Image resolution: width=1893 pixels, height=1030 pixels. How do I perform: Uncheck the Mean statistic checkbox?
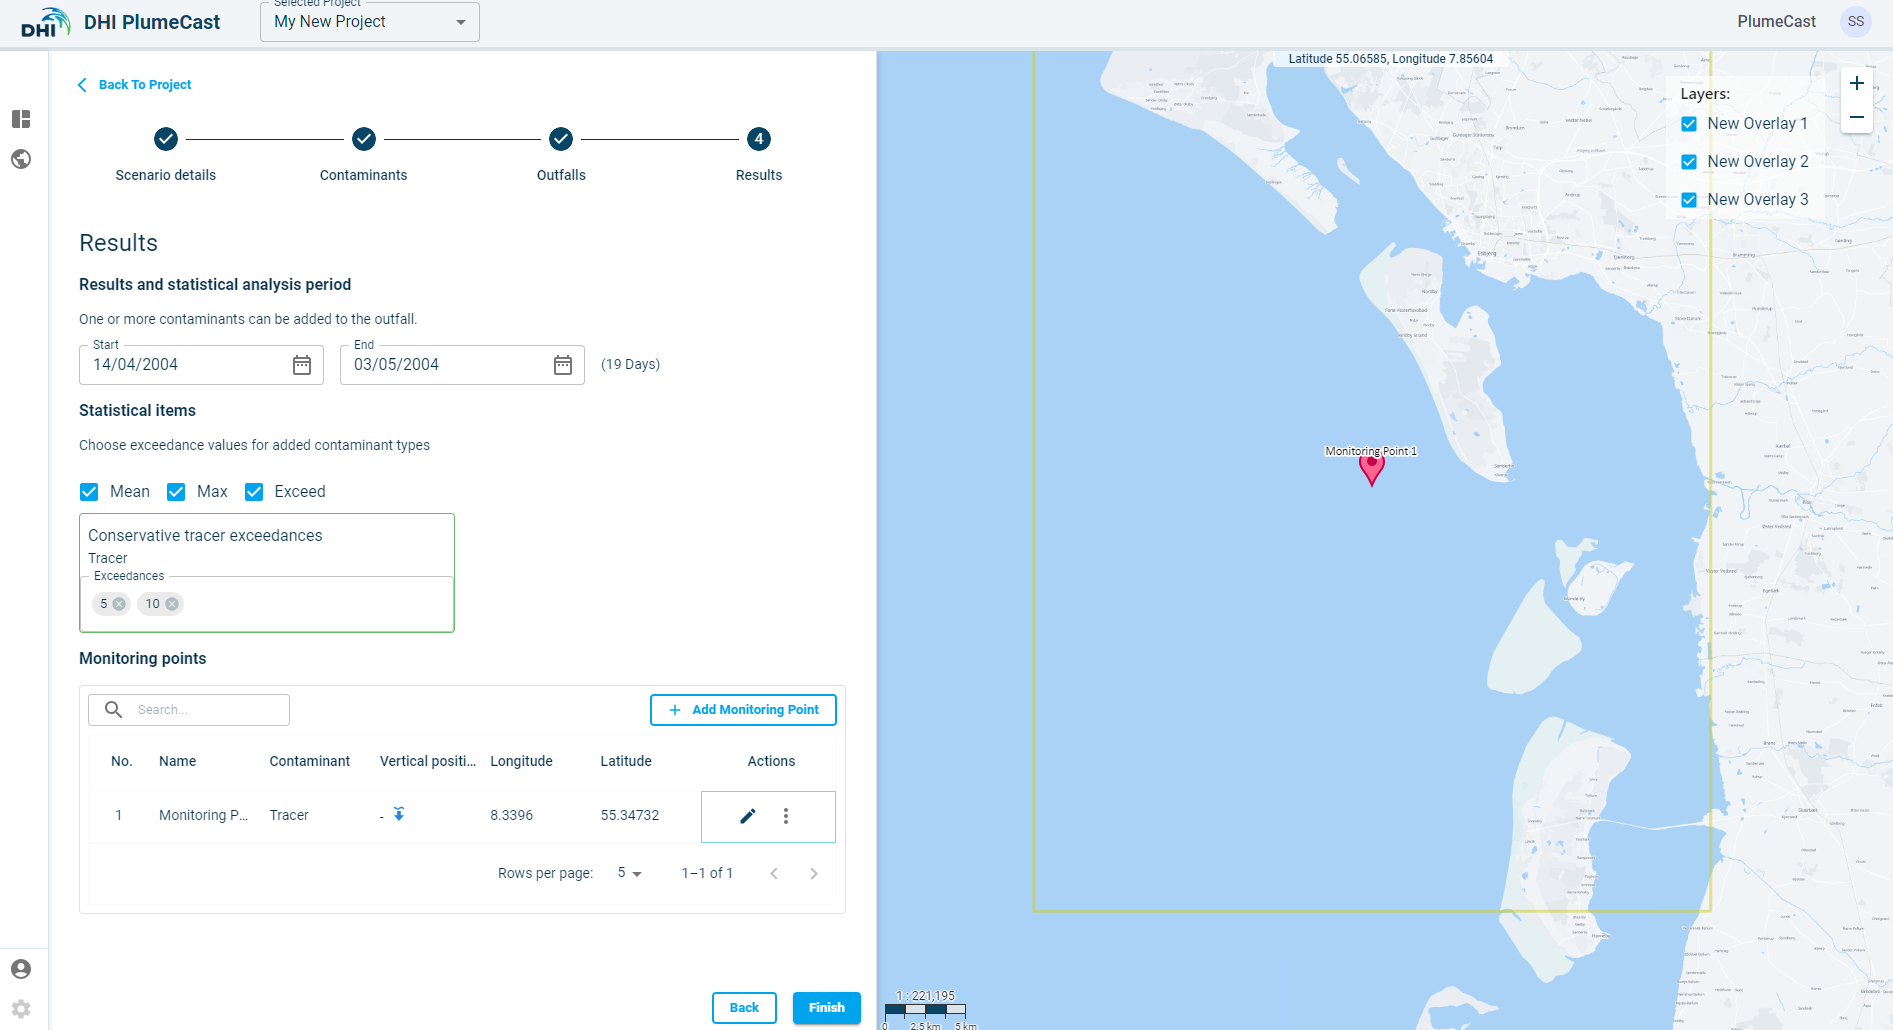[x=89, y=492]
